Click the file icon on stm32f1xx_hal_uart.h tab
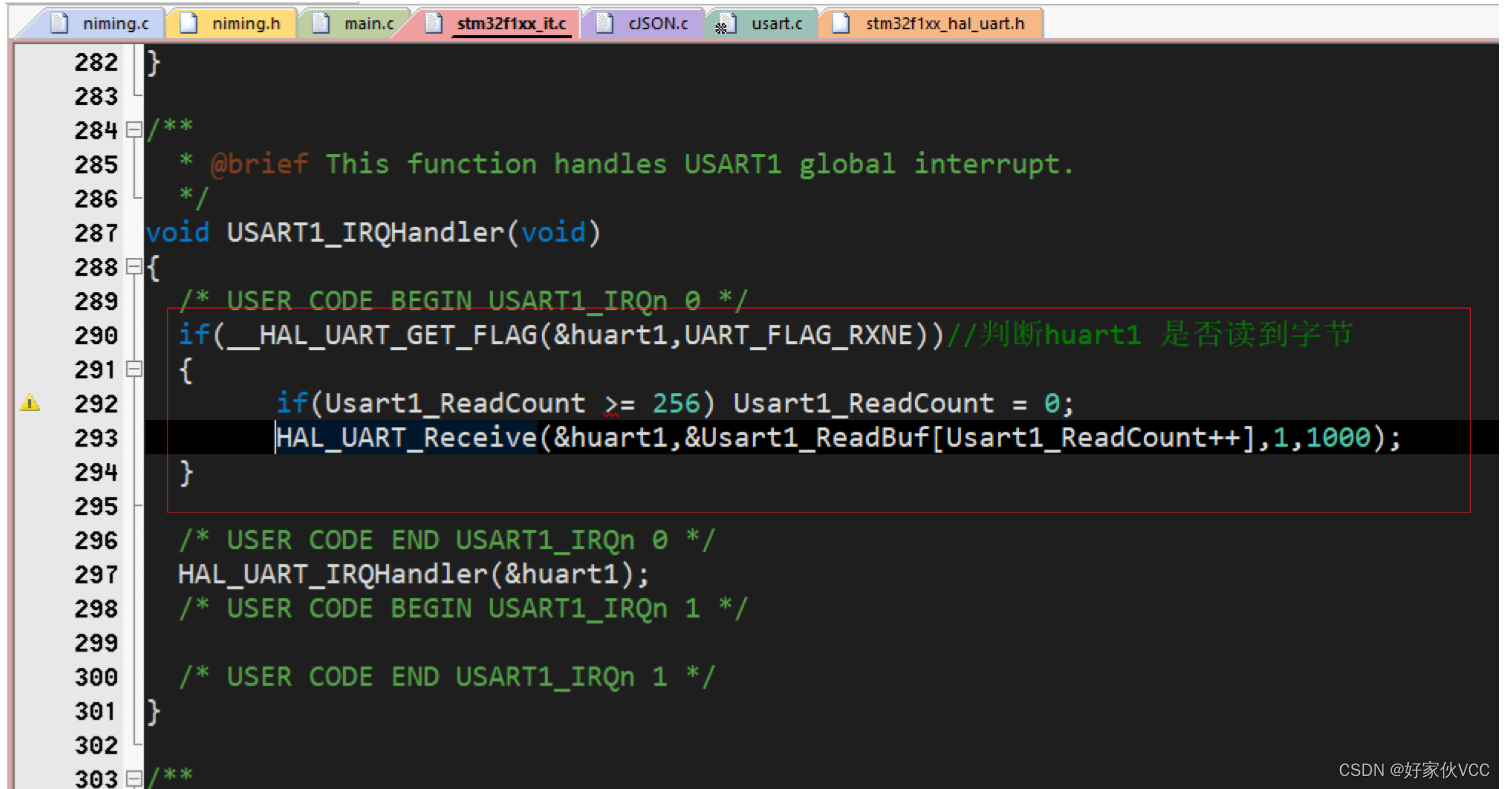The image size is (1506, 789). click(842, 23)
